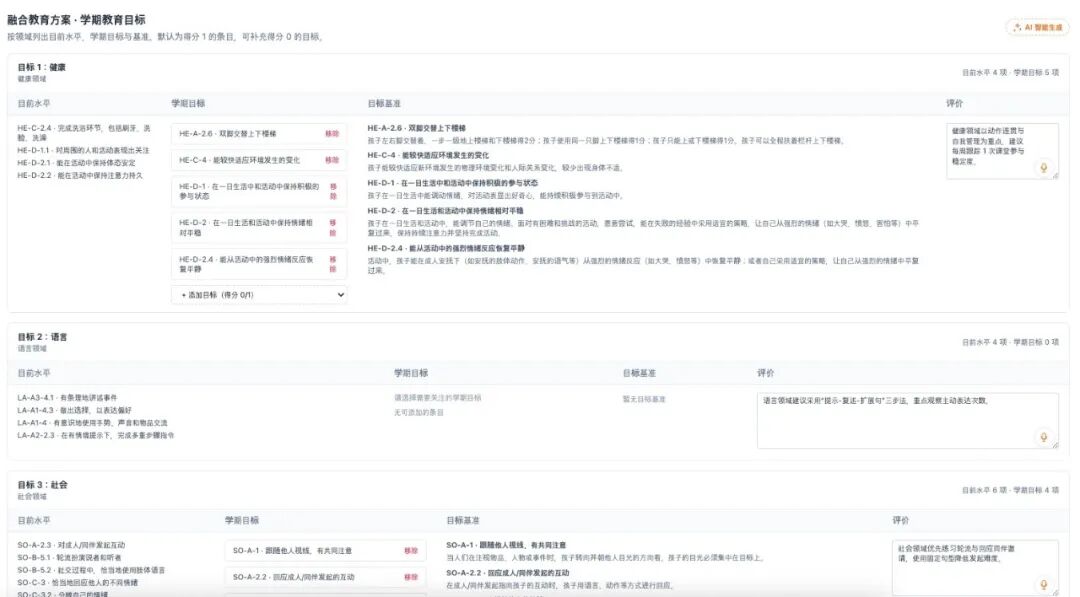Open the 添加目标 (得分 0/1) dropdown
The width and height of the screenshot is (1080, 597).
[259, 295]
